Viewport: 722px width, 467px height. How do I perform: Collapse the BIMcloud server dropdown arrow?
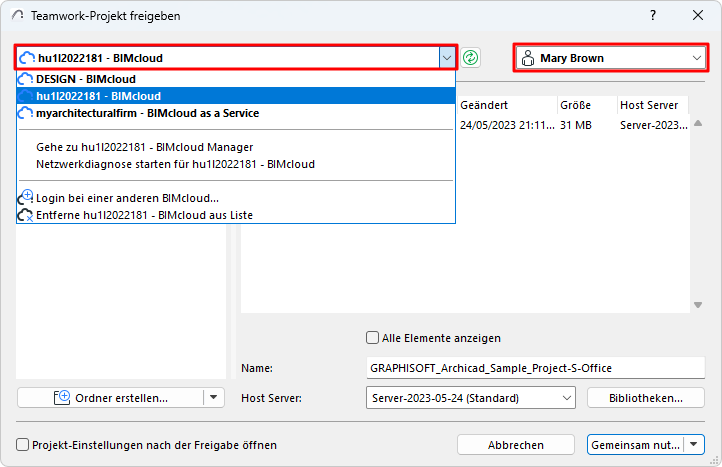pos(446,58)
